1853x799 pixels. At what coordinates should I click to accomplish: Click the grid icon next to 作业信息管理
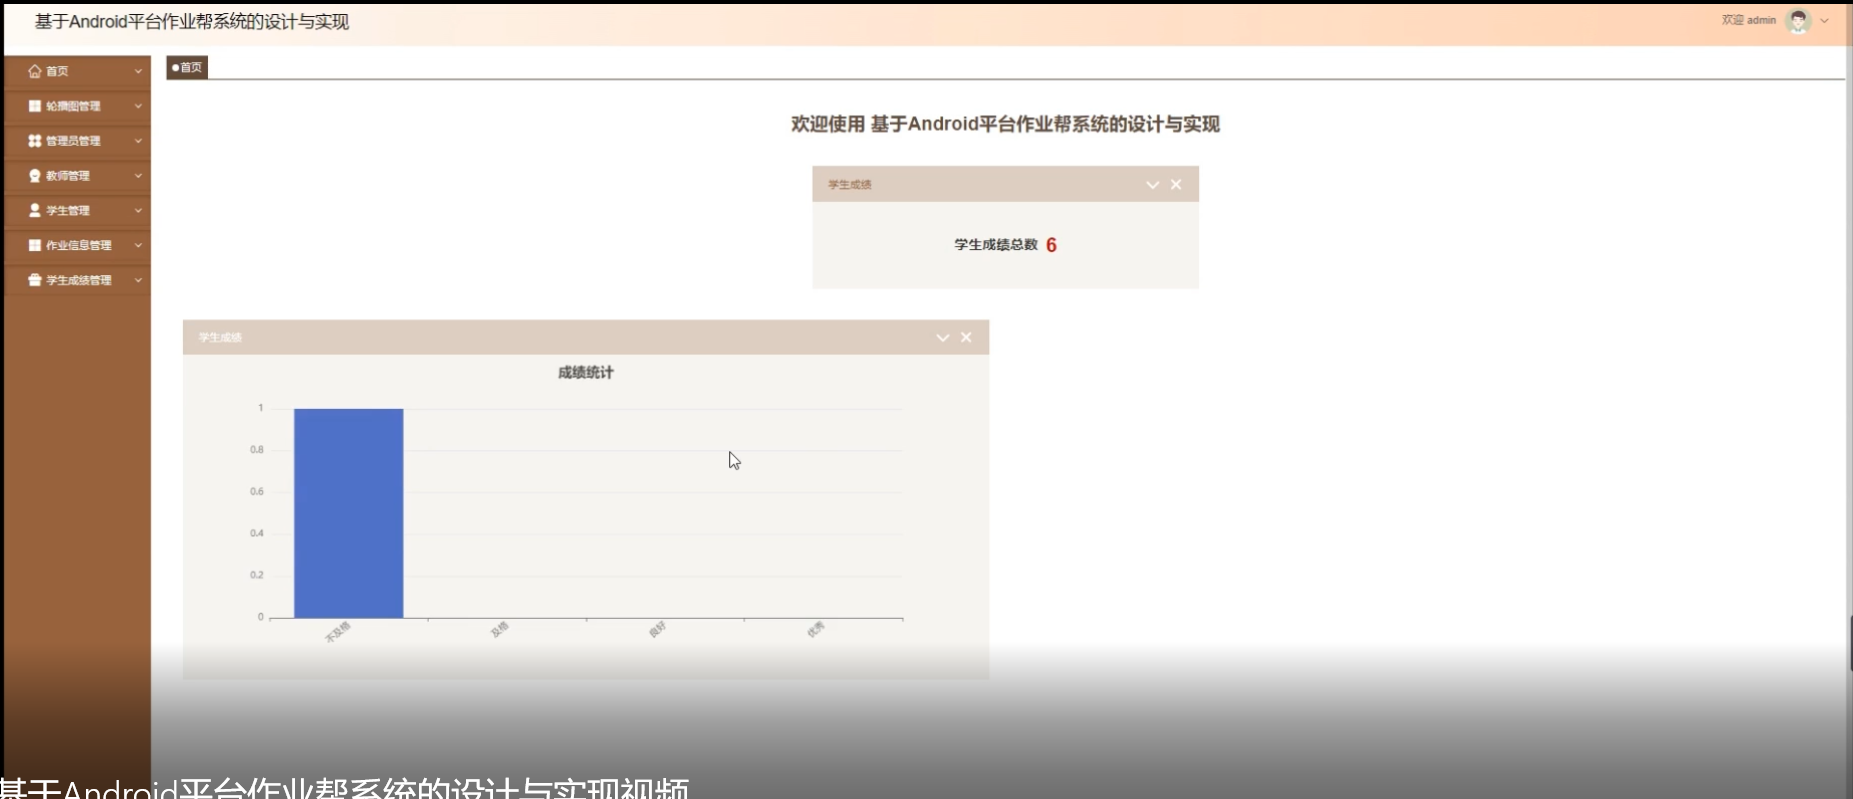coord(35,245)
